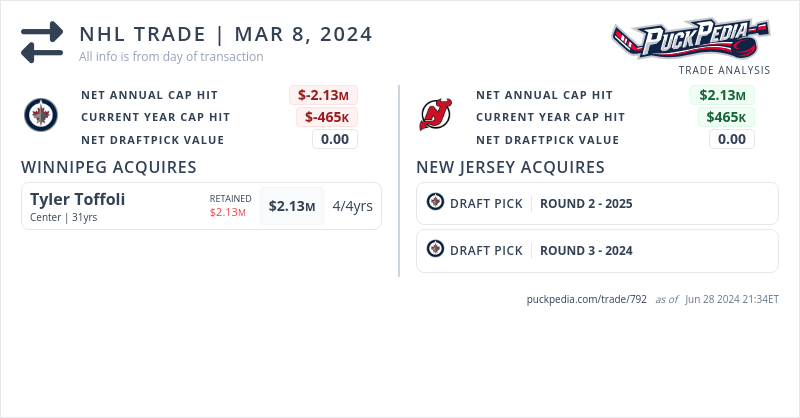
Task: Click the Winnipeg Acquires heading
Action: pyautogui.click(x=108, y=167)
